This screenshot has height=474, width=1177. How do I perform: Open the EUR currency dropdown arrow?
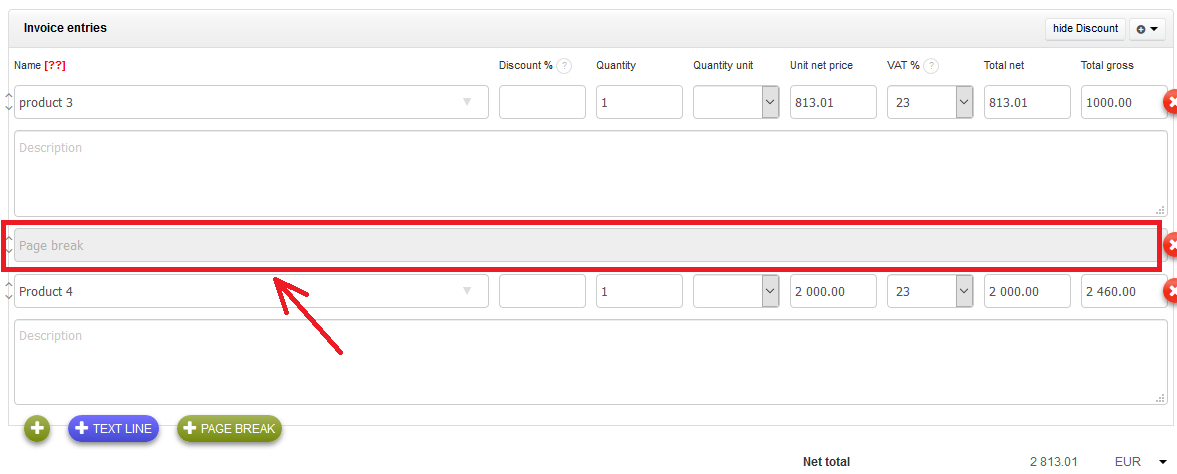(x=1163, y=462)
